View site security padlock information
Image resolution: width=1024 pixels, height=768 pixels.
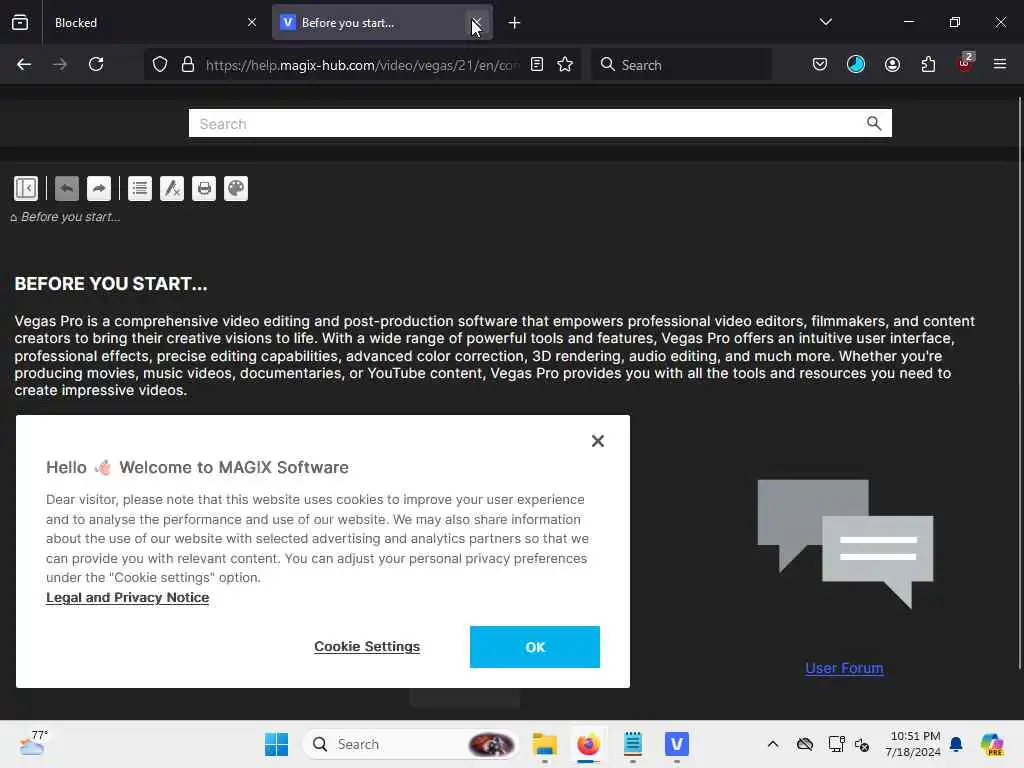[188, 65]
